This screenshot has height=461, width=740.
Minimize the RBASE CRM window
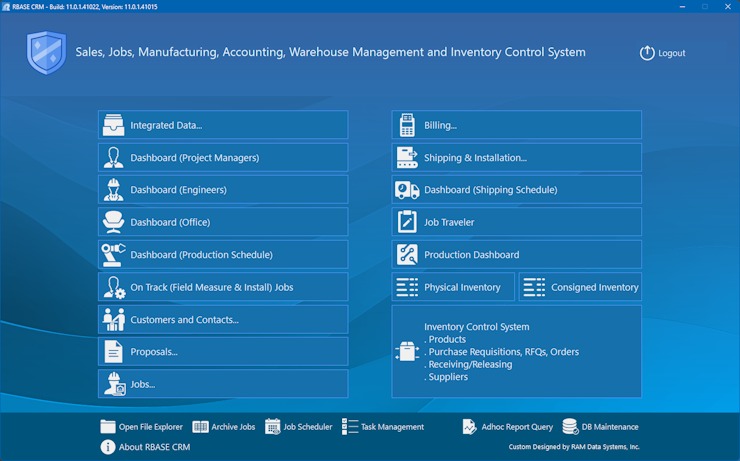tap(682, 7)
